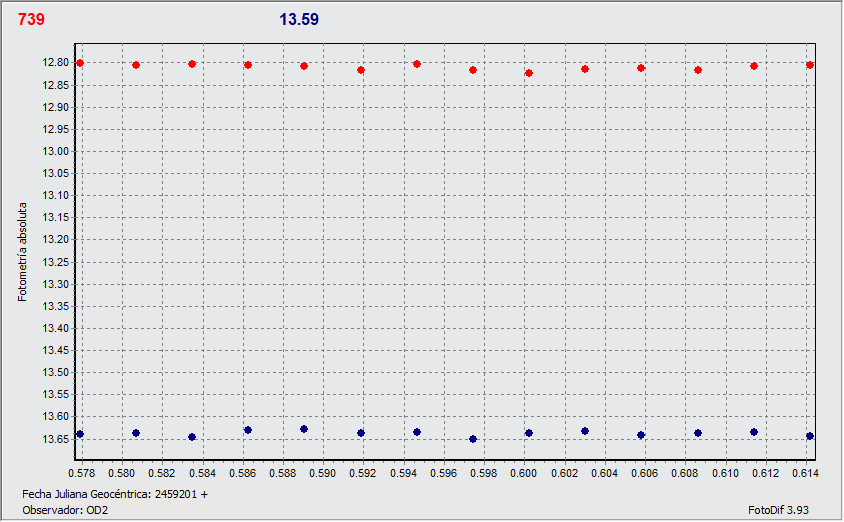Click y-axis label 13.25
The image size is (844, 522).
pyautogui.click(x=56, y=262)
